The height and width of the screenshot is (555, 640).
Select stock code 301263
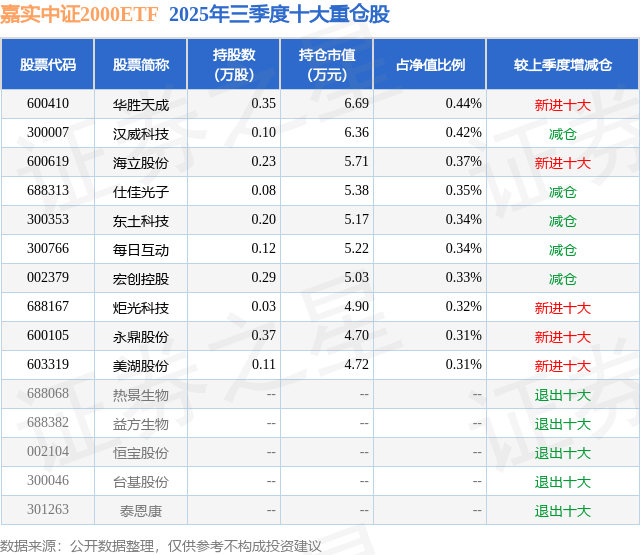48,509
